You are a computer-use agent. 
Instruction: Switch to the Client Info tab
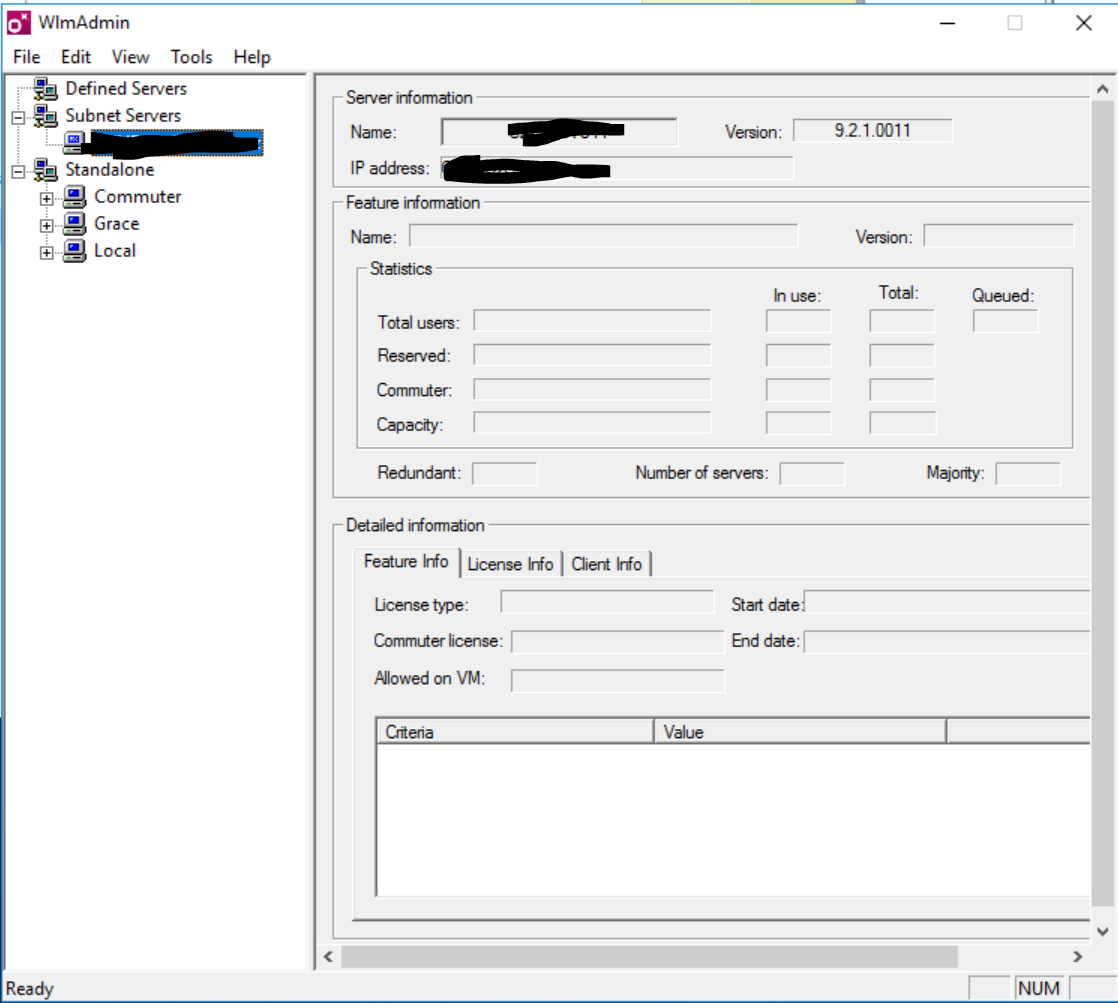click(607, 564)
